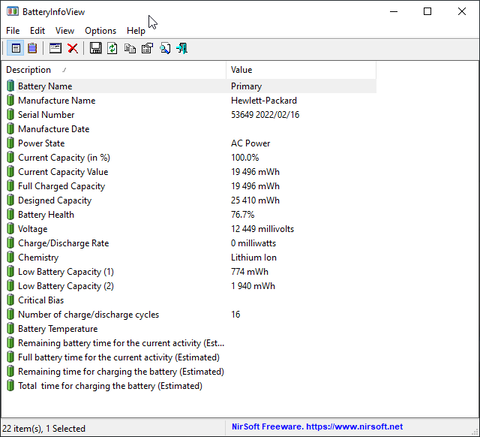
Task: Click the window-shaped toolbar icon
Action: click(55, 49)
